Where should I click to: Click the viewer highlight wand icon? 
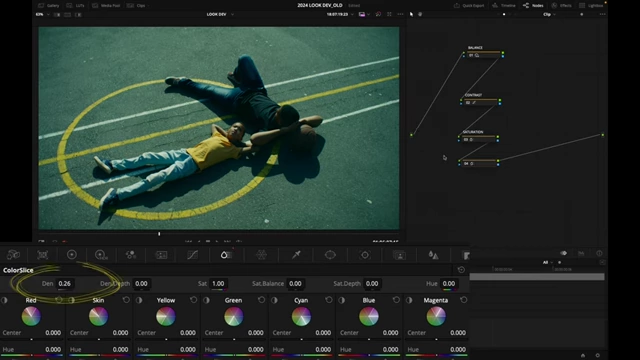[x=378, y=14]
